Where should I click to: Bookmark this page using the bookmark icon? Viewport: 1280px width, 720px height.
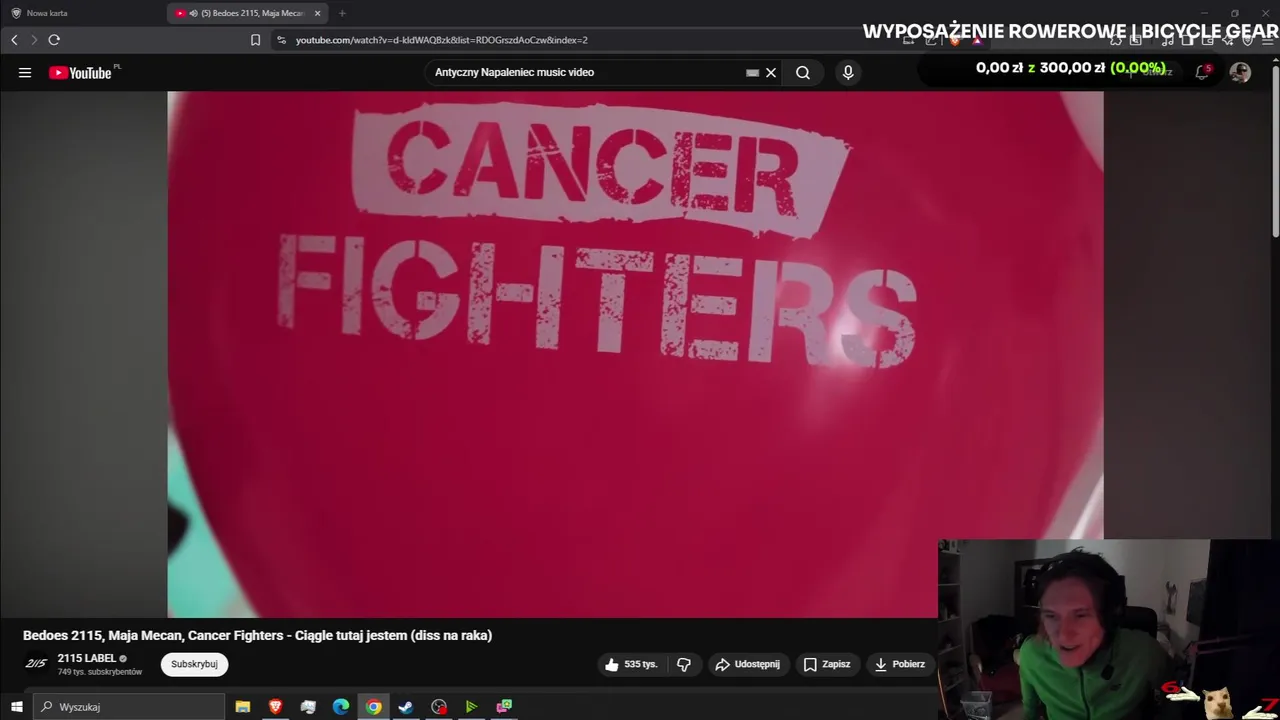tap(255, 40)
